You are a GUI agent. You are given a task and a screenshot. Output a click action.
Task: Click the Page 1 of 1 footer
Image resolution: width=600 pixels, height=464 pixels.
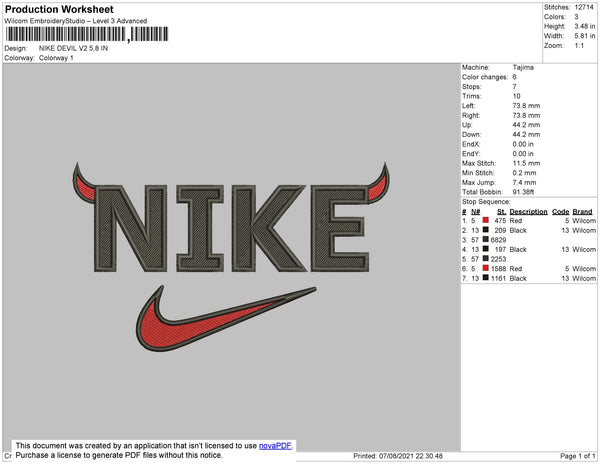click(577, 456)
